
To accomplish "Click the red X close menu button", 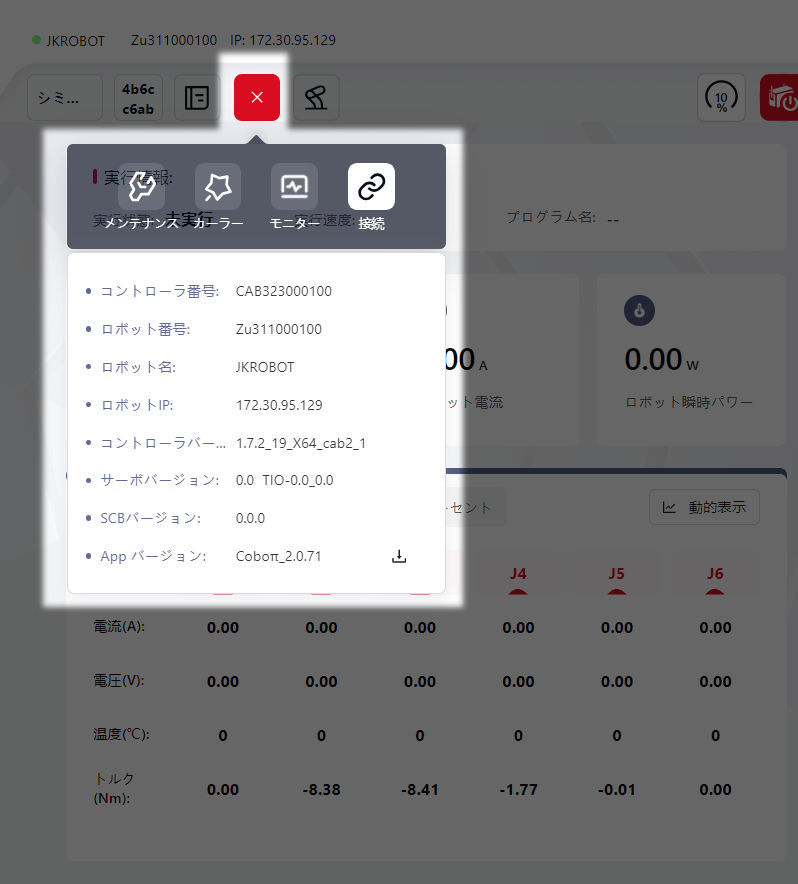I will (257, 98).
